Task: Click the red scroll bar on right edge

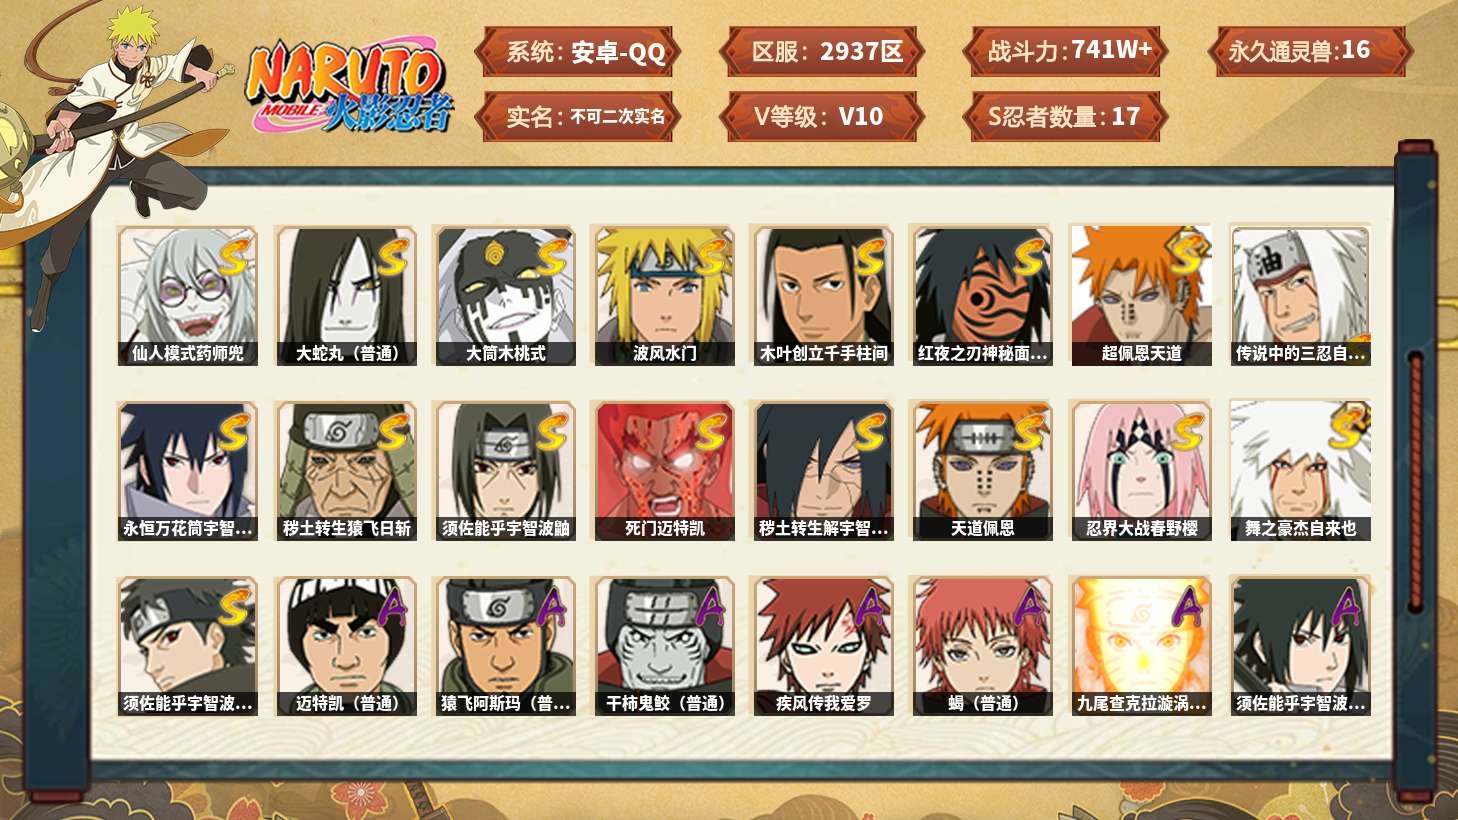Action: (1415, 480)
